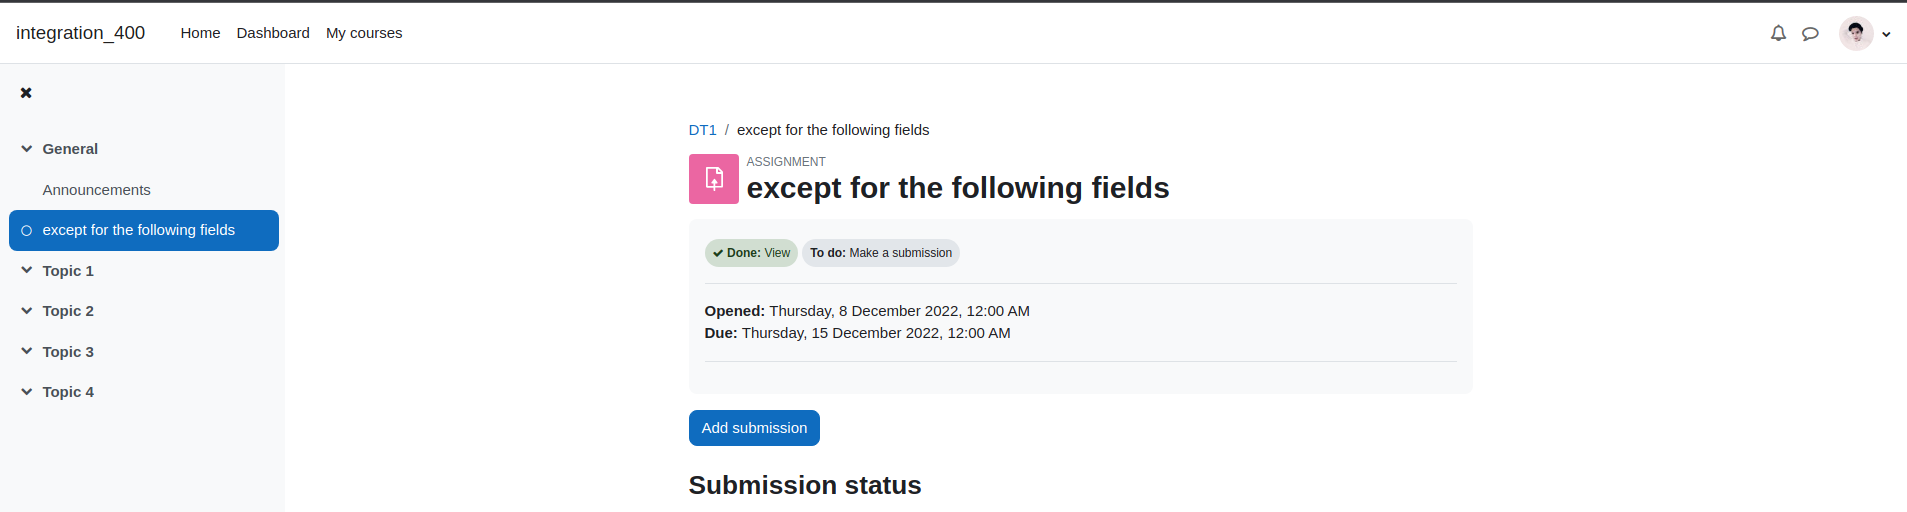Click the user profile avatar
Screen dimensions: 1907x512
1856,33
